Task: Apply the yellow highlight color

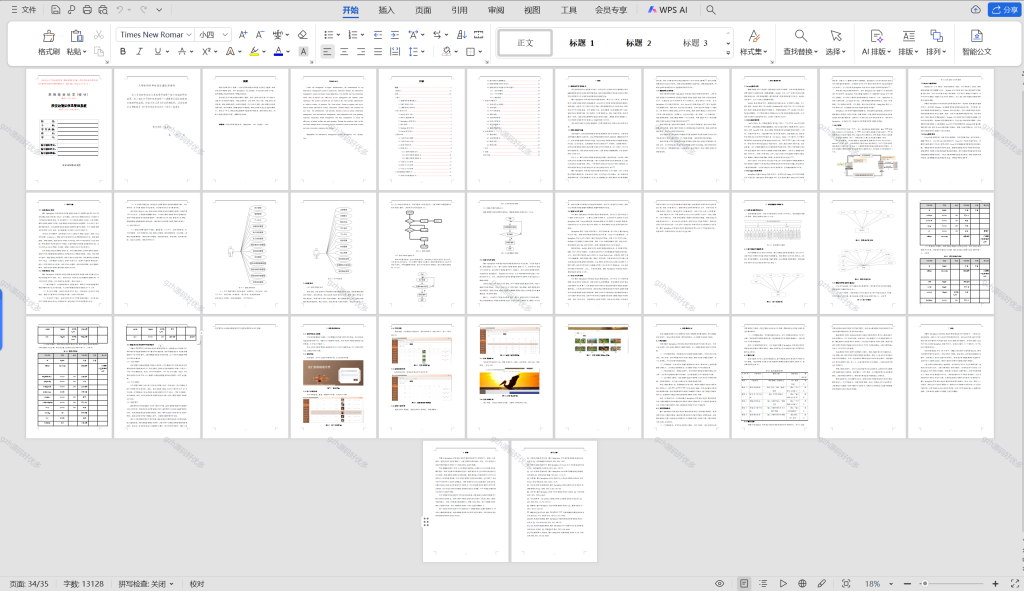Action: pyautogui.click(x=255, y=52)
